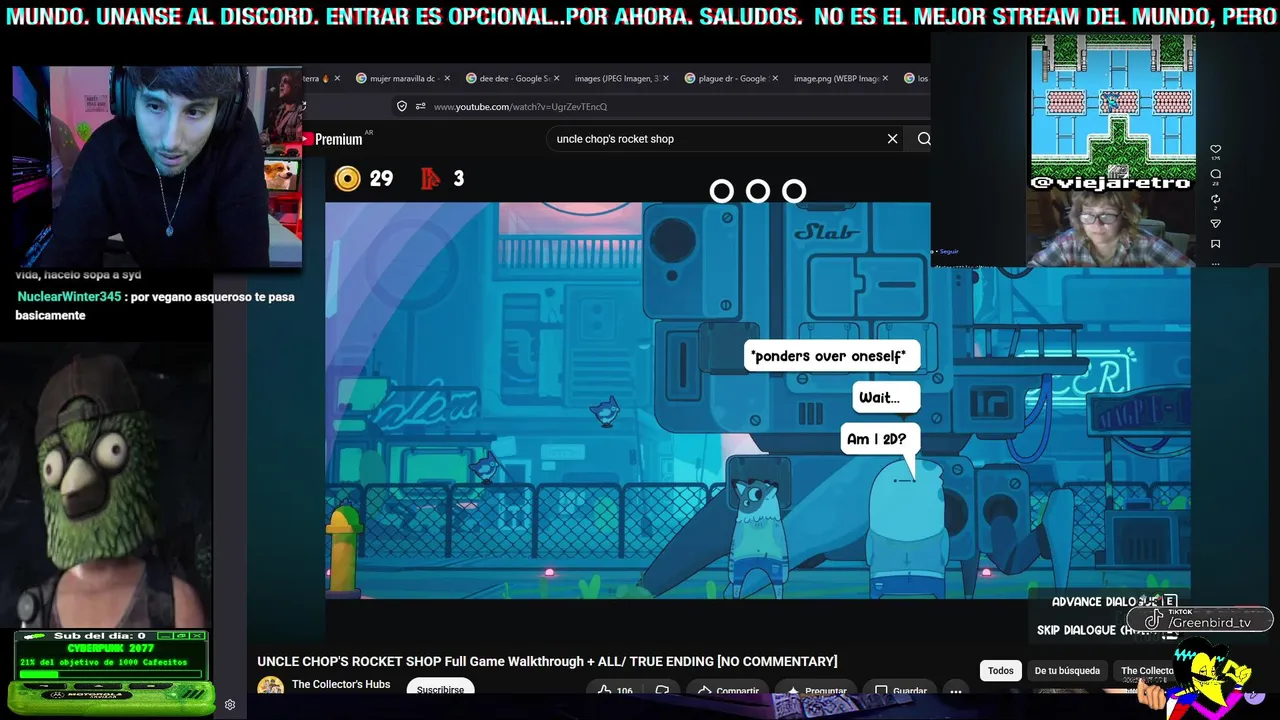Open The Collector's Hubs channel avatar
Image resolution: width=1280 pixels, height=720 pixels.
[x=270, y=687]
